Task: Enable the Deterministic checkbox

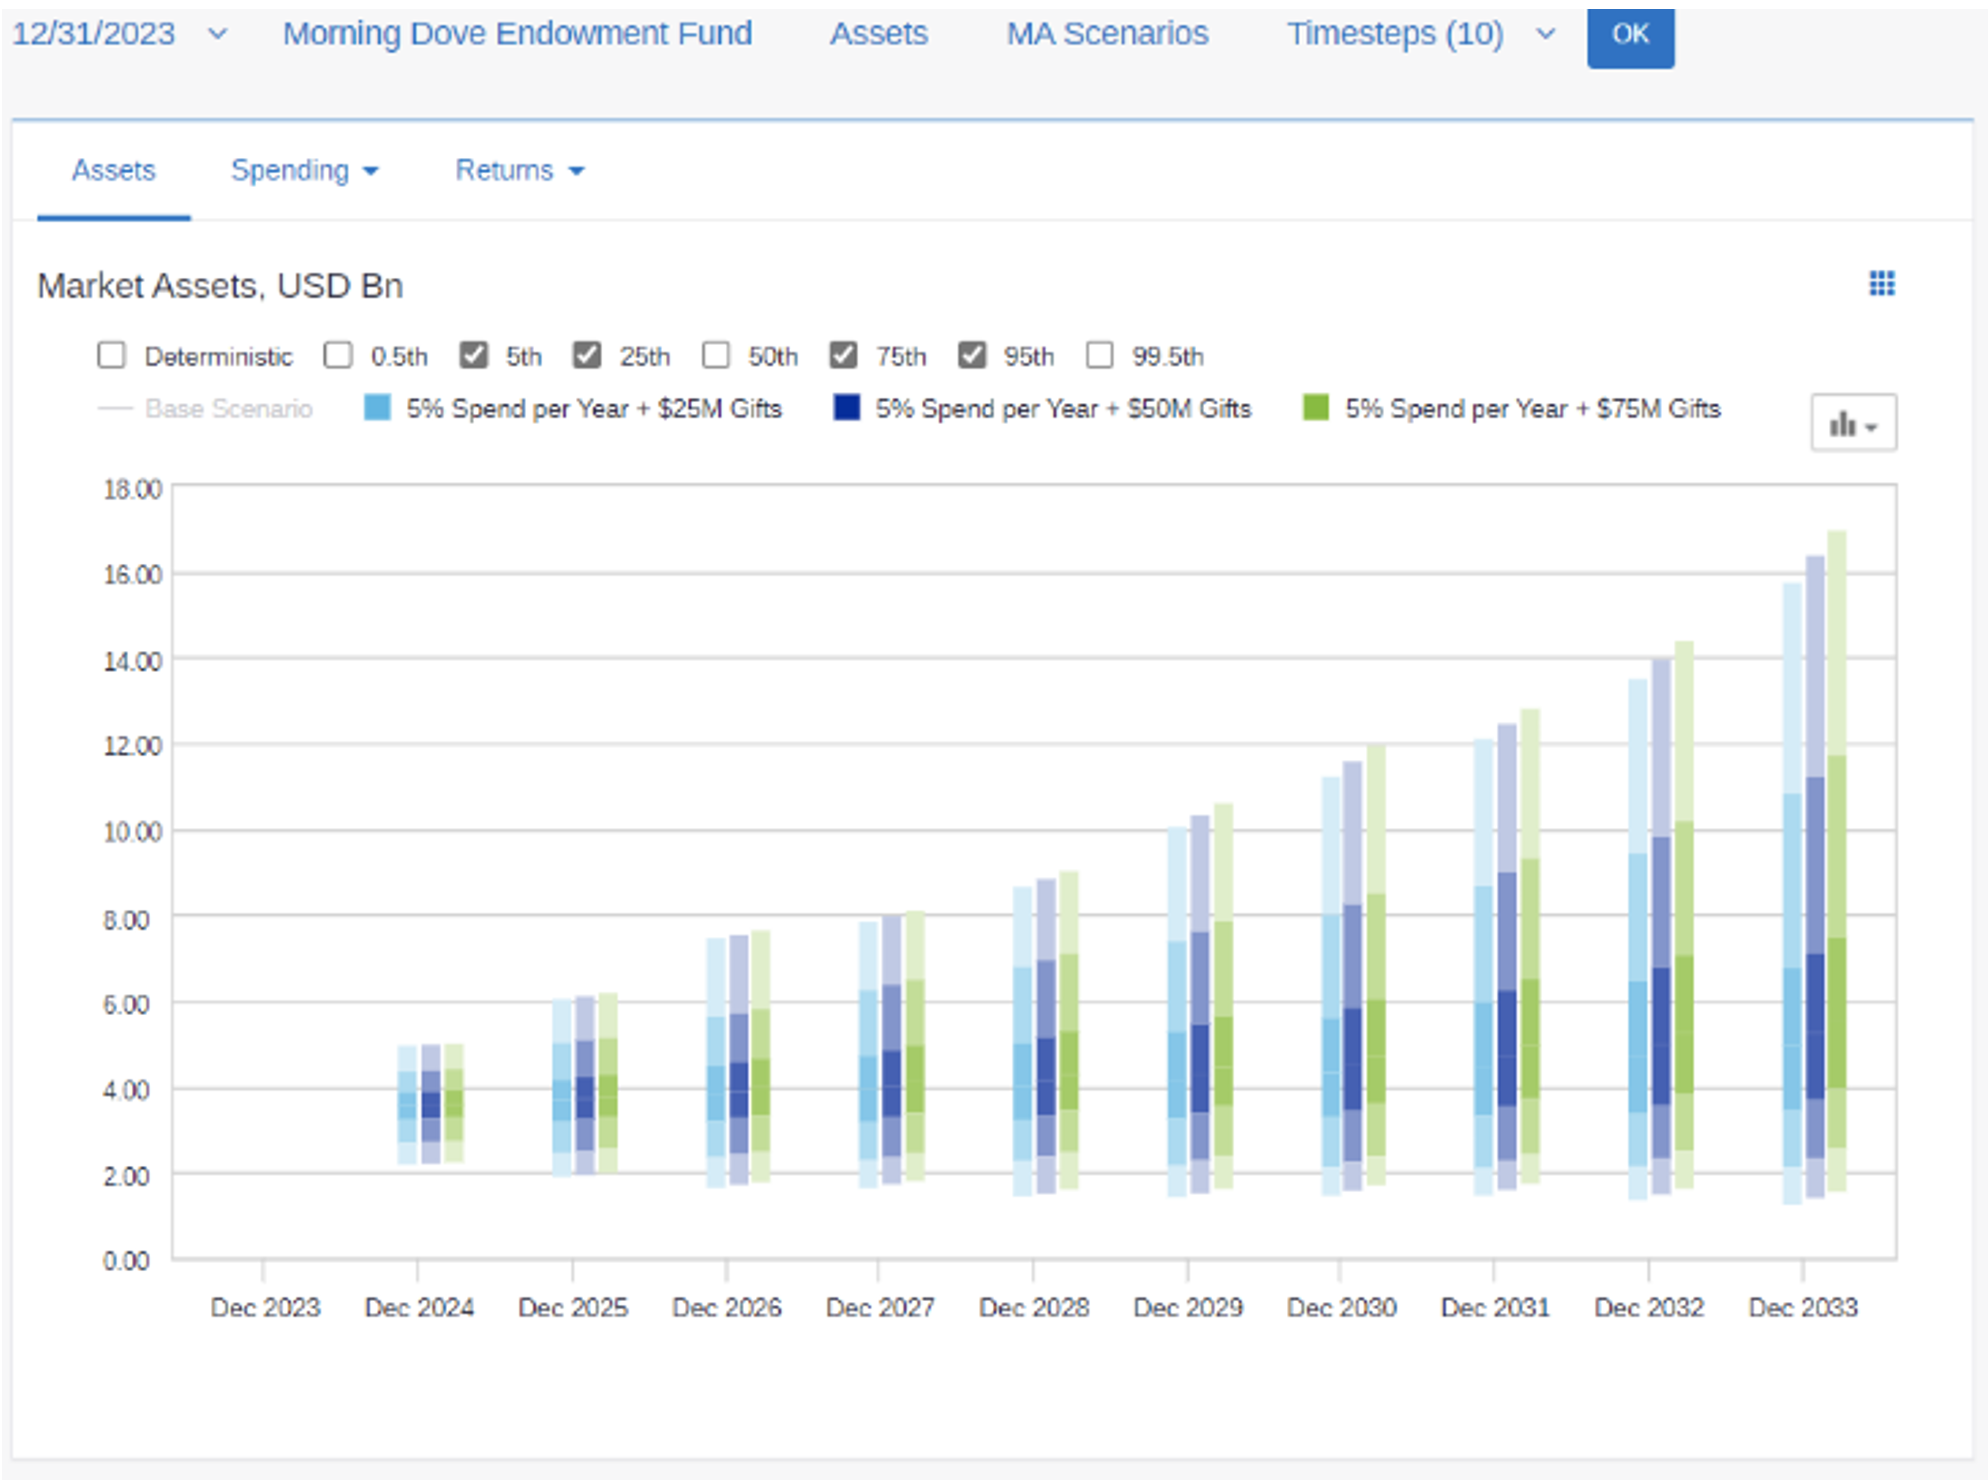Action: 112,356
